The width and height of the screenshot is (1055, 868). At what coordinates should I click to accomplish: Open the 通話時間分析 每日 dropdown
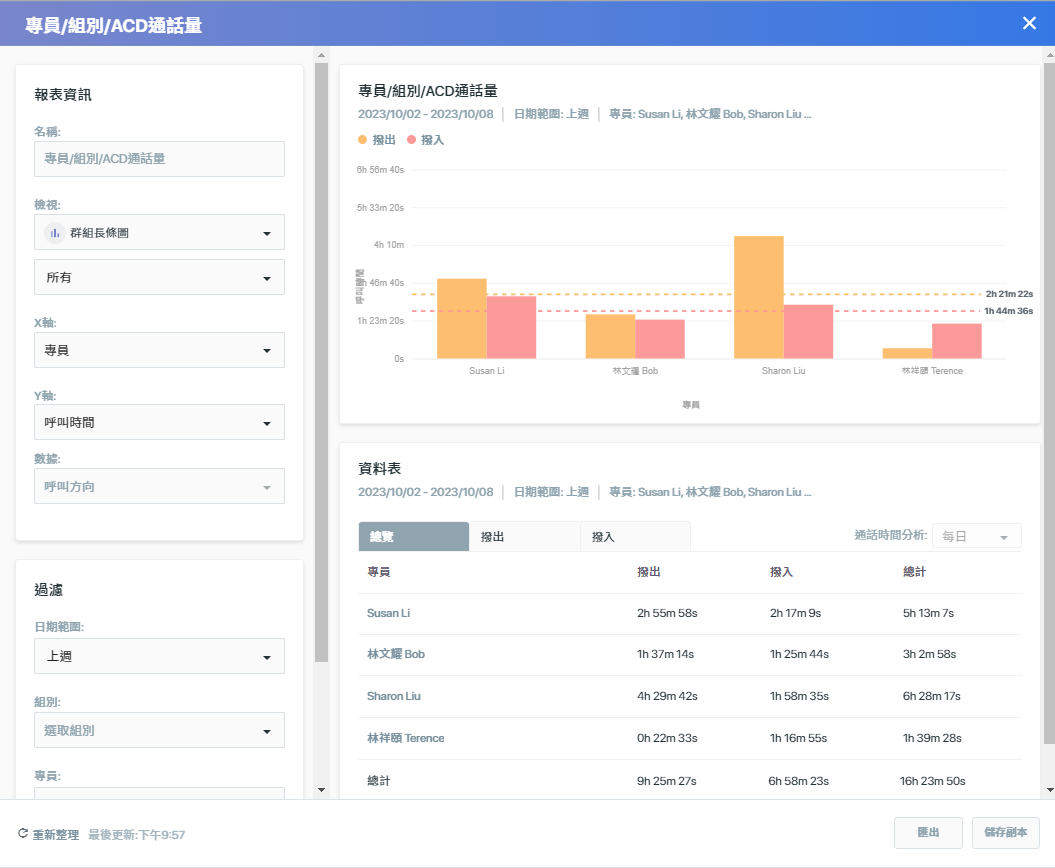pos(976,536)
